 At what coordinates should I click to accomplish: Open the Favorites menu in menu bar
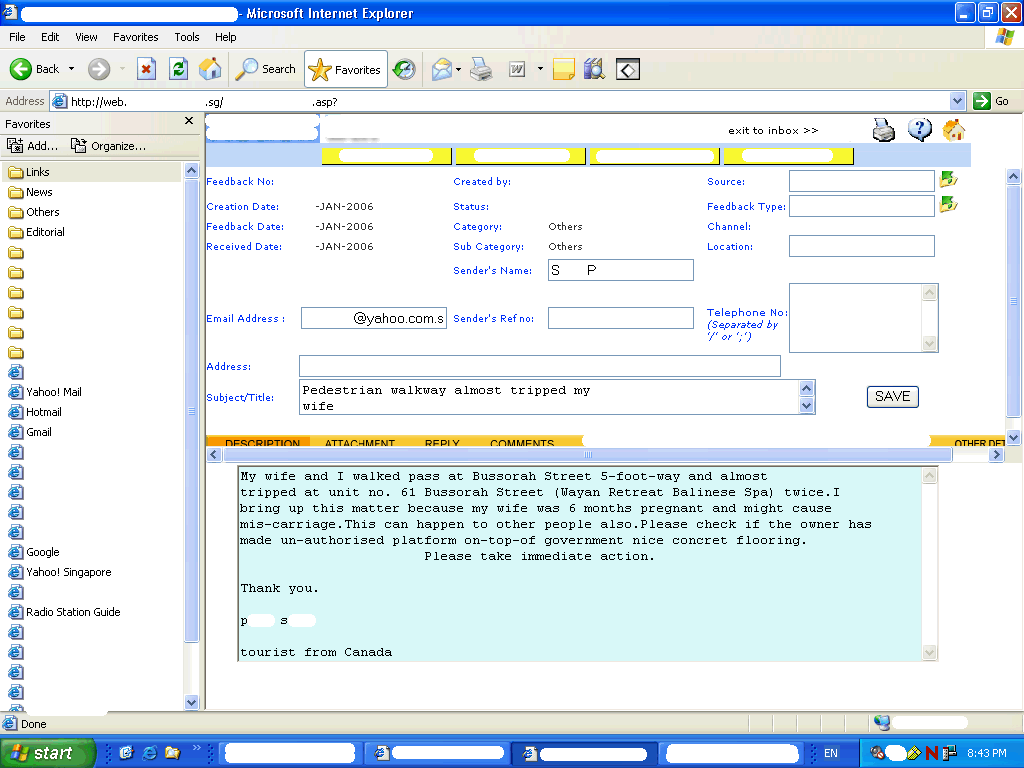pos(136,37)
